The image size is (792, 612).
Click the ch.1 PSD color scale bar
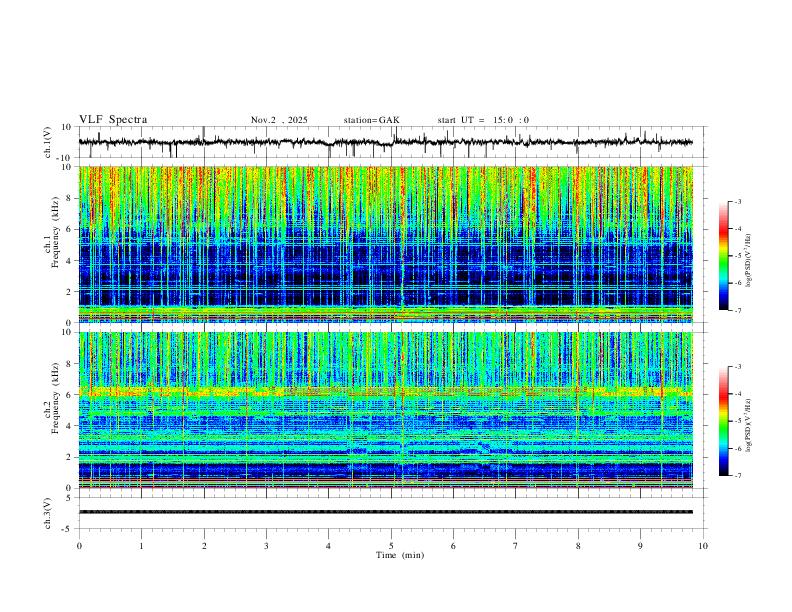click(724, 256)
